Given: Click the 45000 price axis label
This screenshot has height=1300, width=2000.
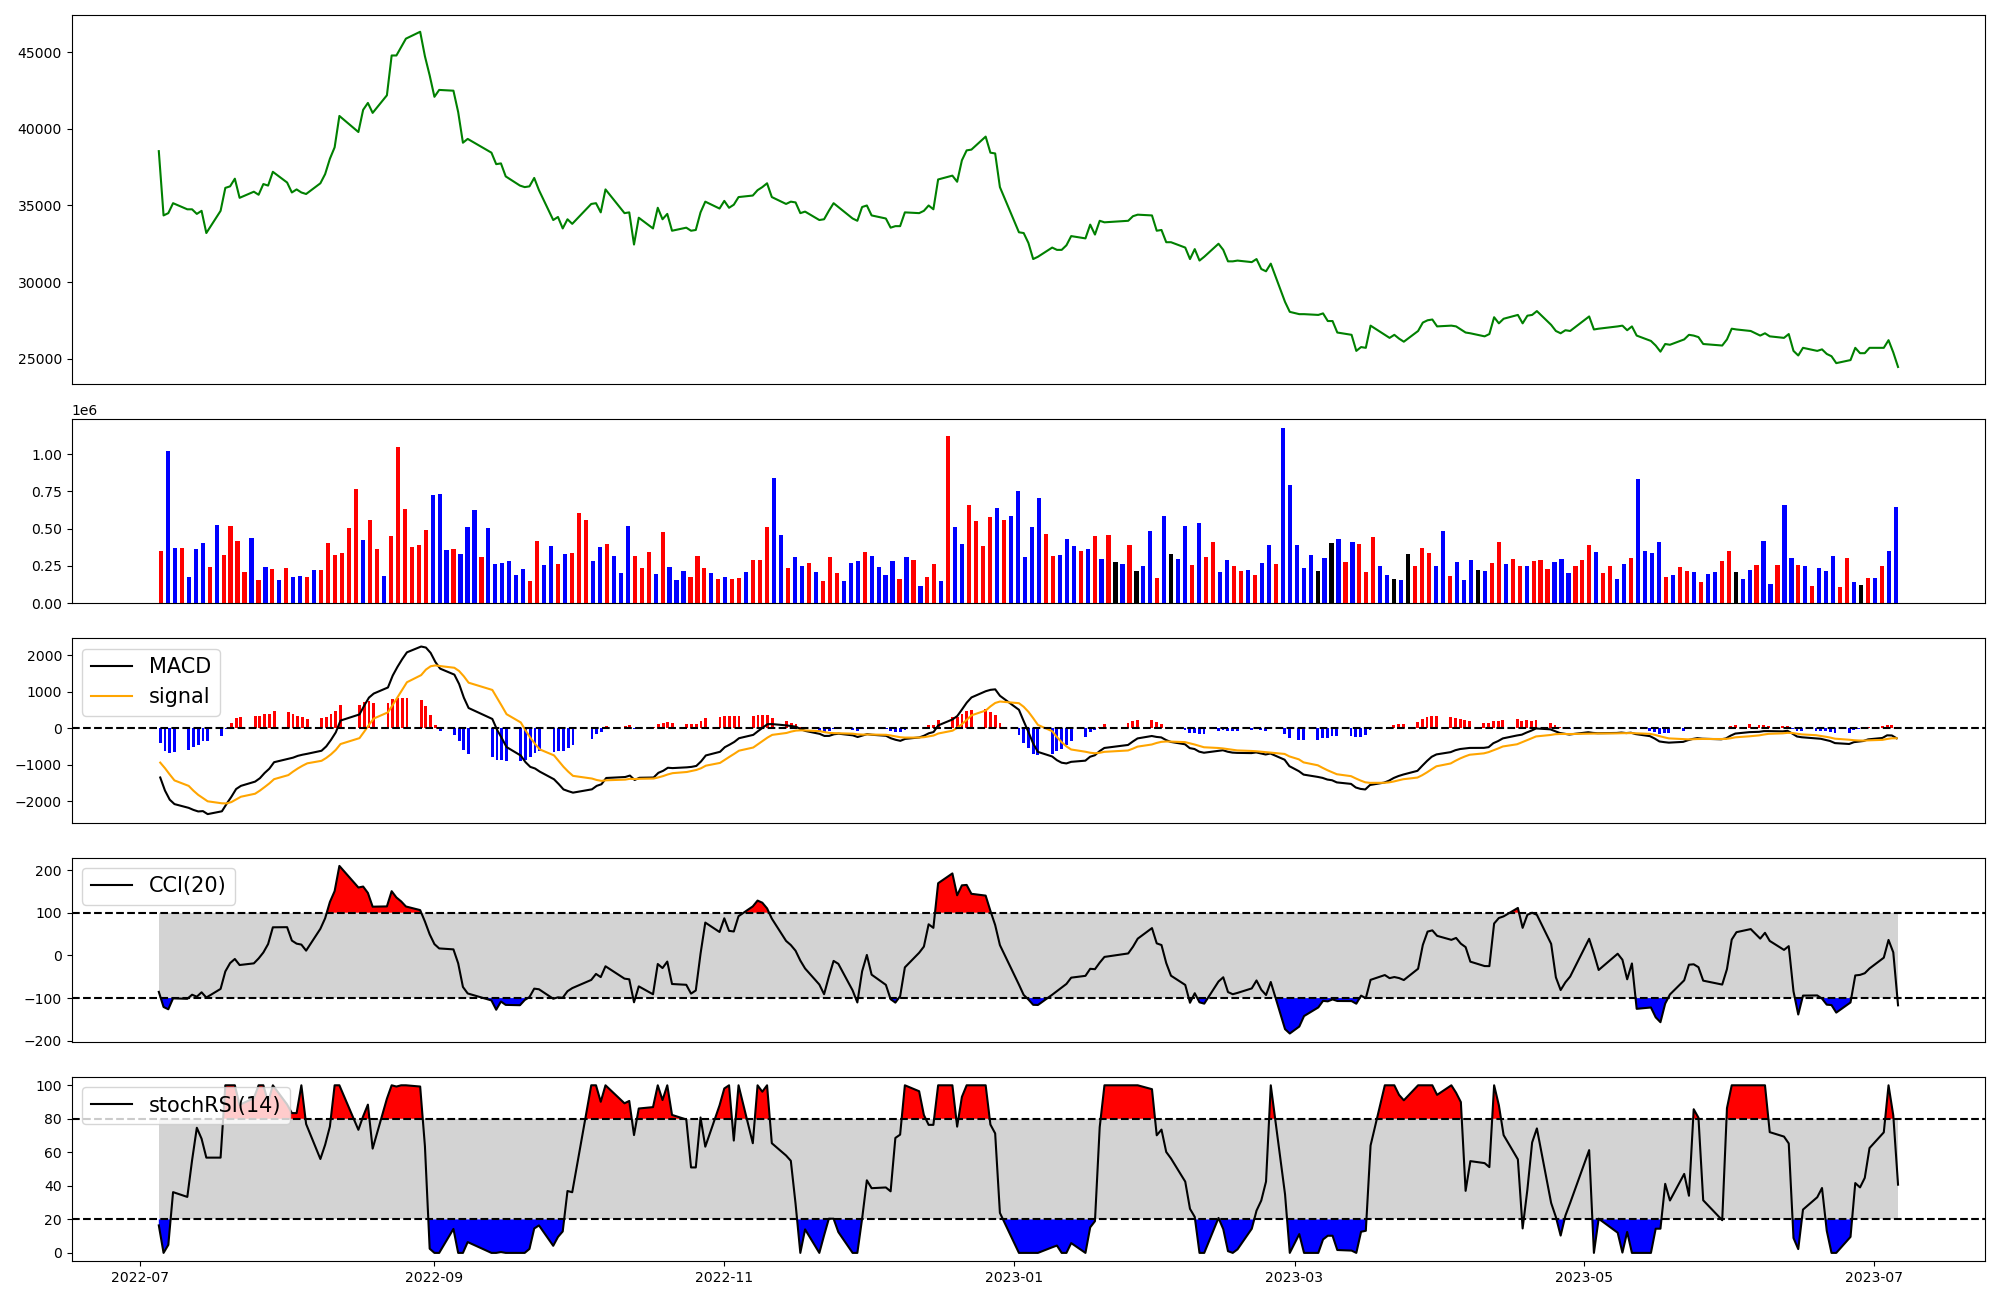Looking at the screenshot, I should pyautogui.click(x=40, y=53).
